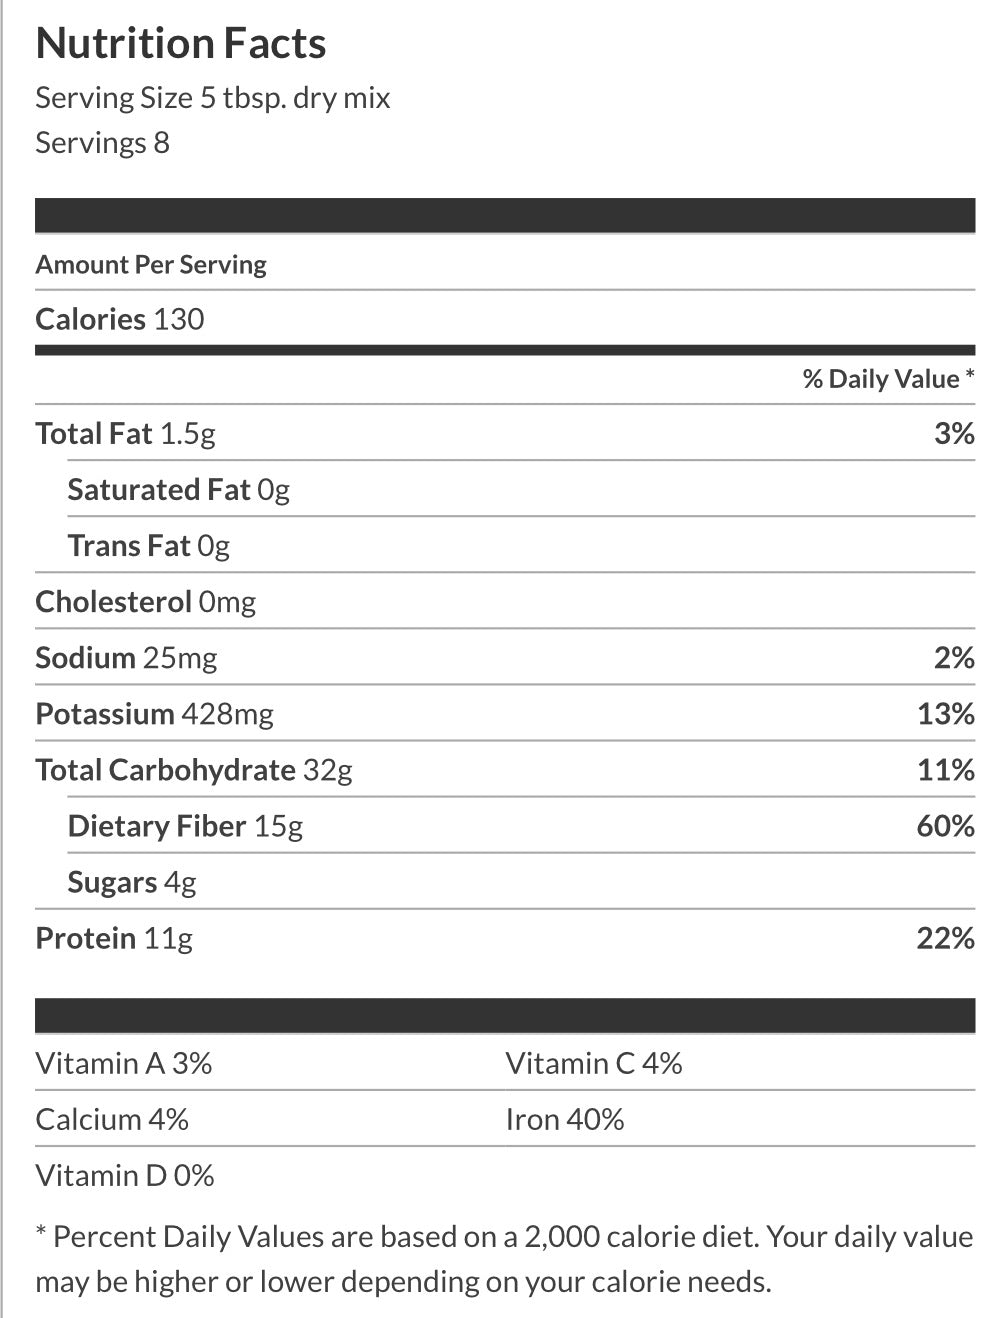Viewport: 1000px width, 1318px height.
Task: Click the Sugars 4g entry
Action: [x=132, y=882]
